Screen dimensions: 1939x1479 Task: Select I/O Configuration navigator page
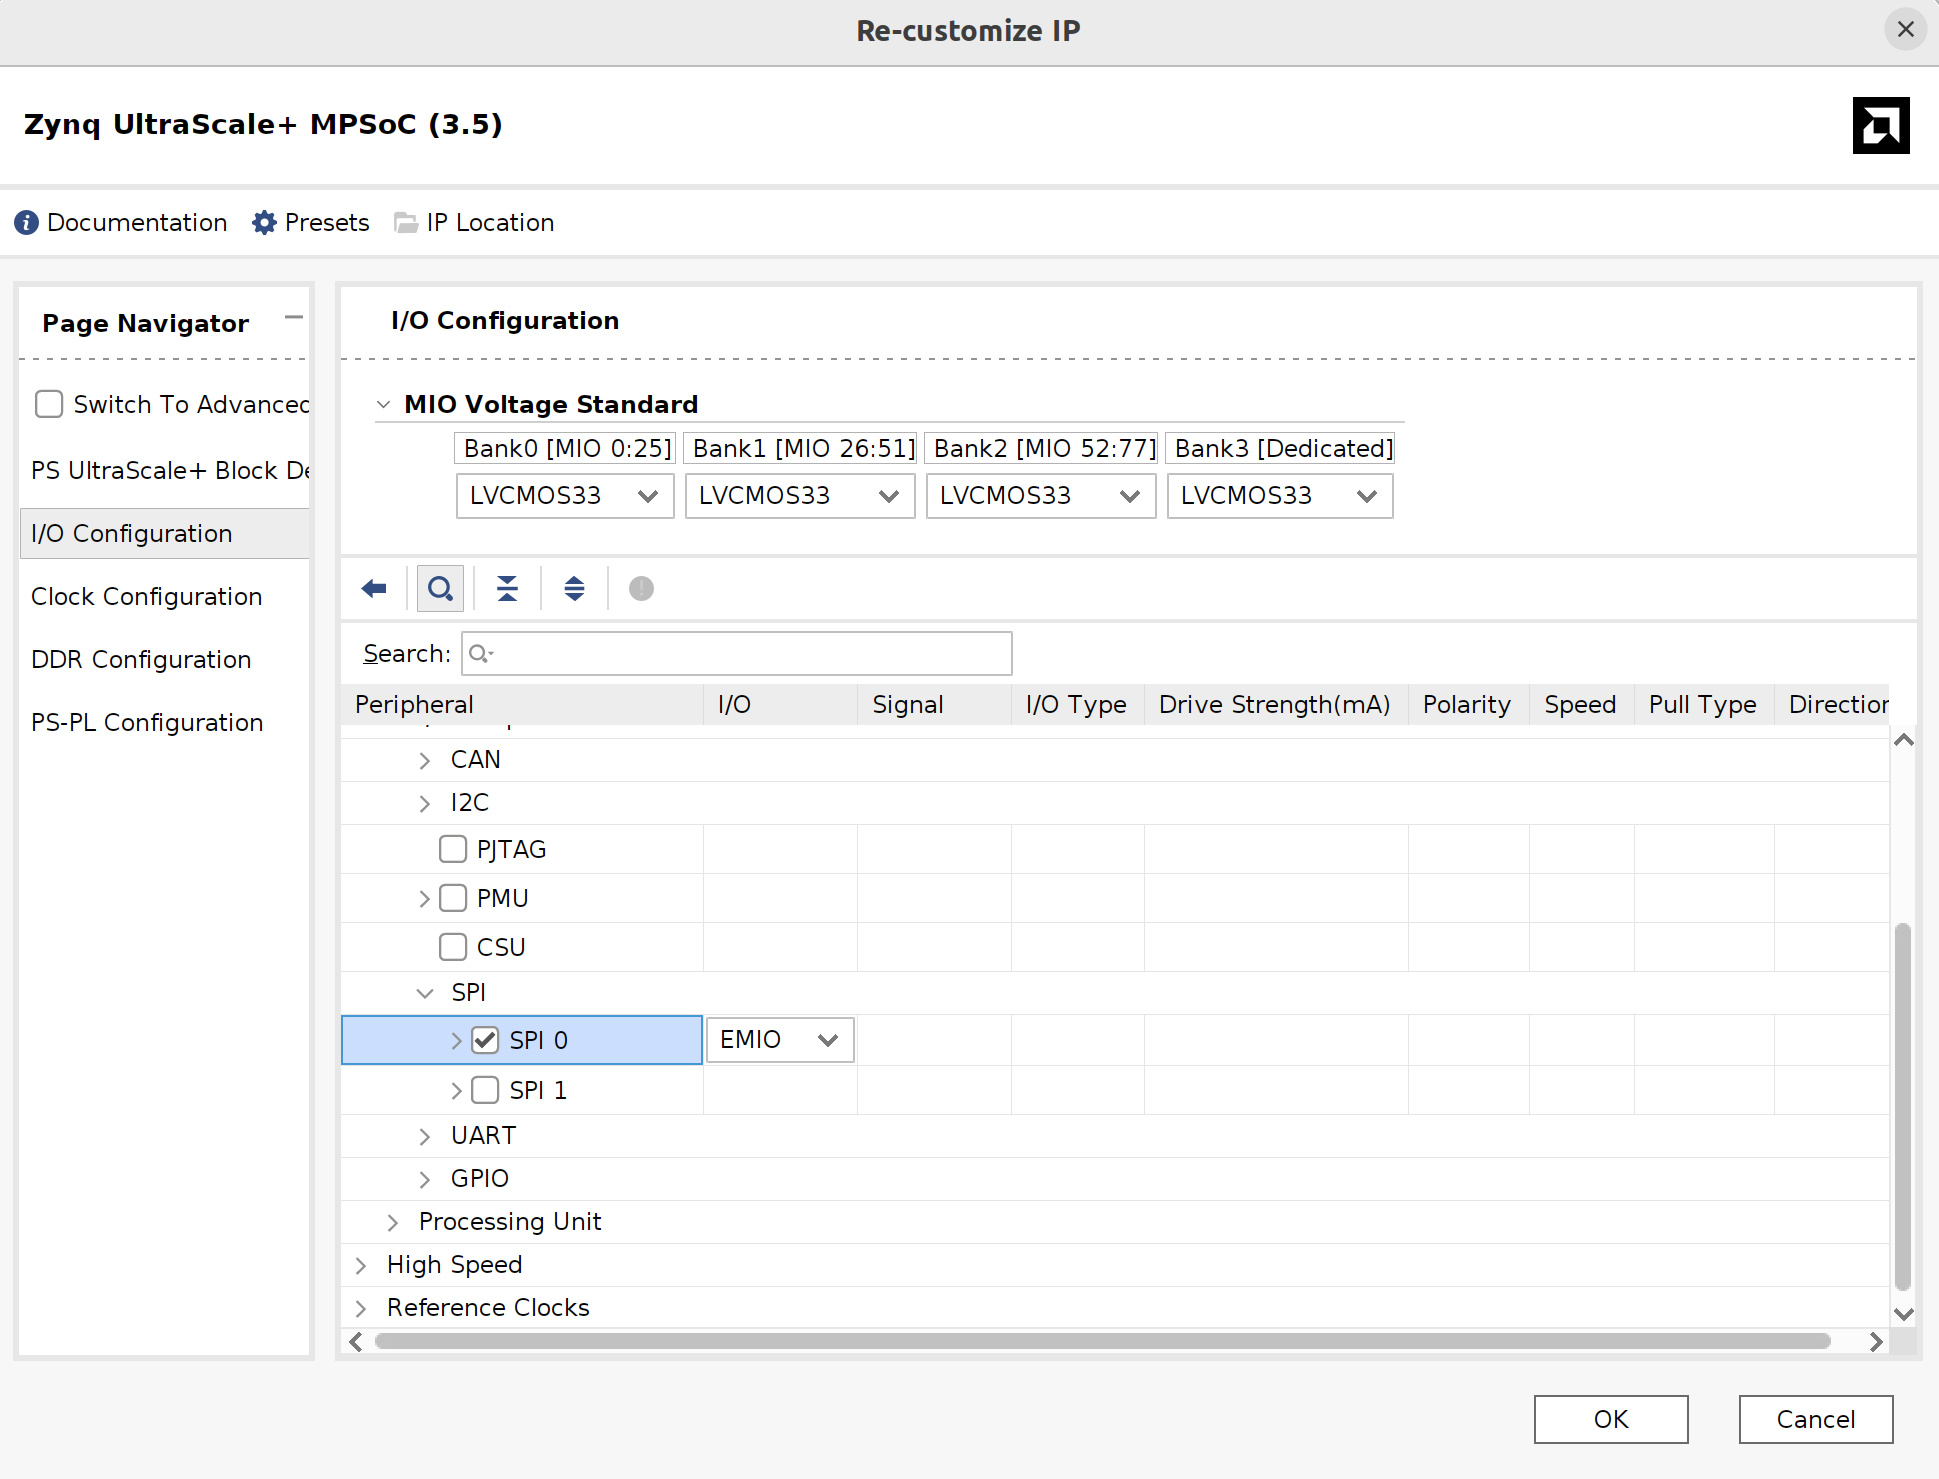pos(165,533)
